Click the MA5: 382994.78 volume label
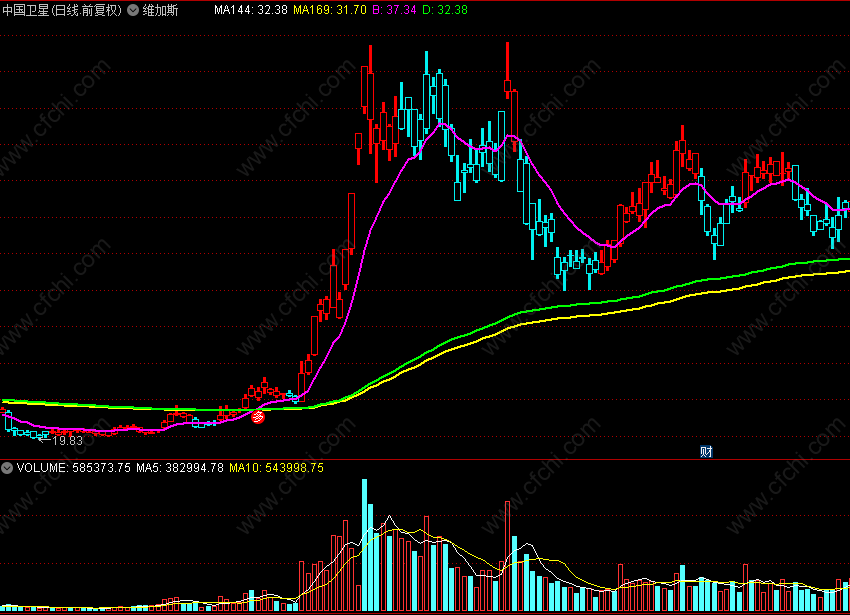The image size is (850, 615). coord(179,467)
